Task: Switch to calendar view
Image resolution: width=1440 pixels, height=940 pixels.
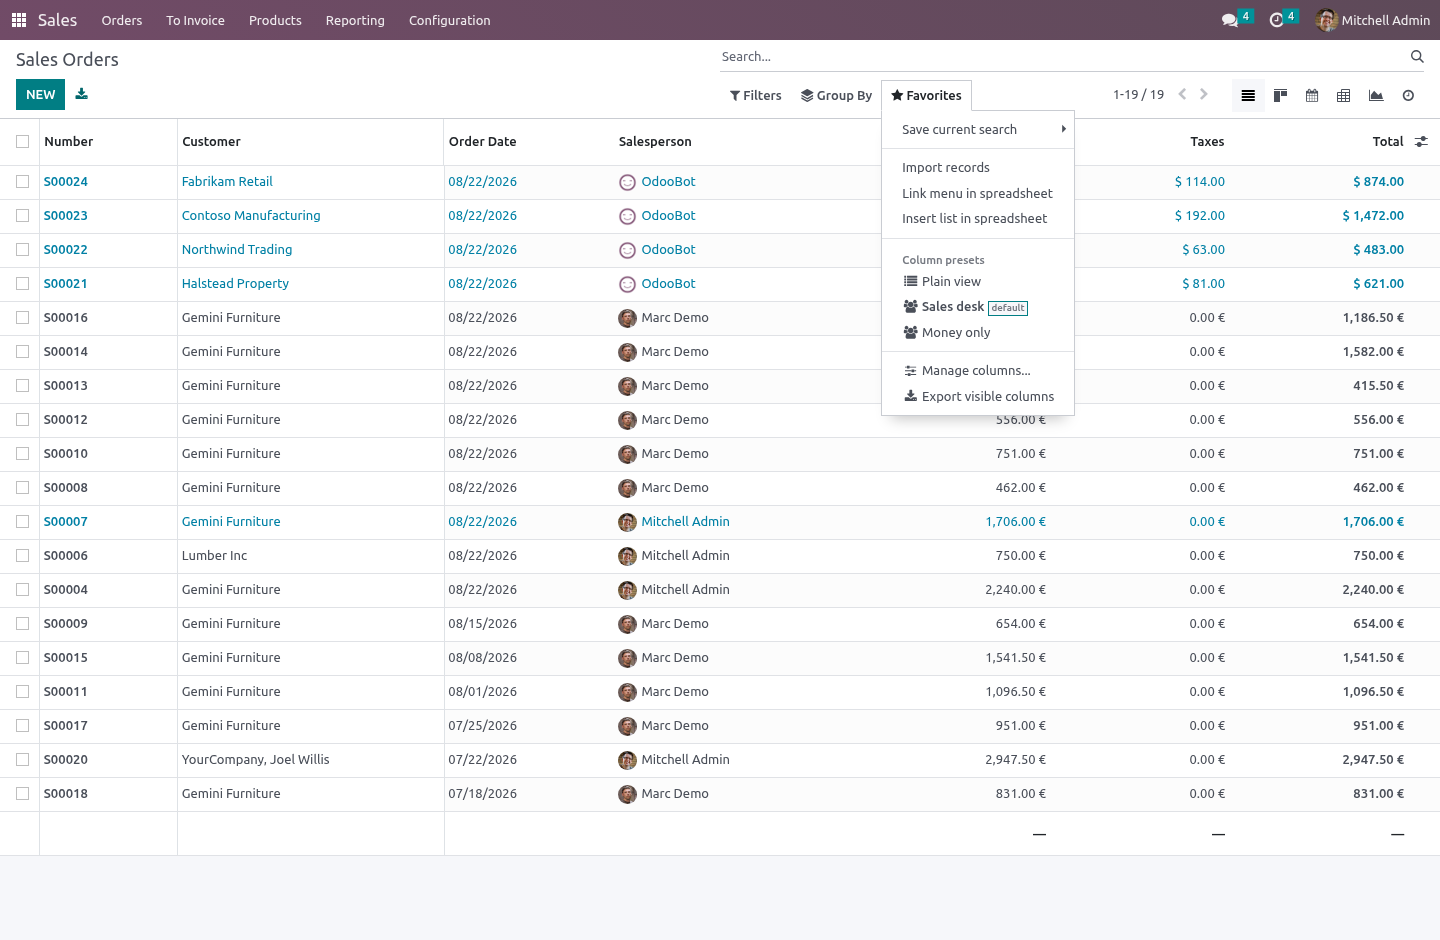Action: (1312, 95)
